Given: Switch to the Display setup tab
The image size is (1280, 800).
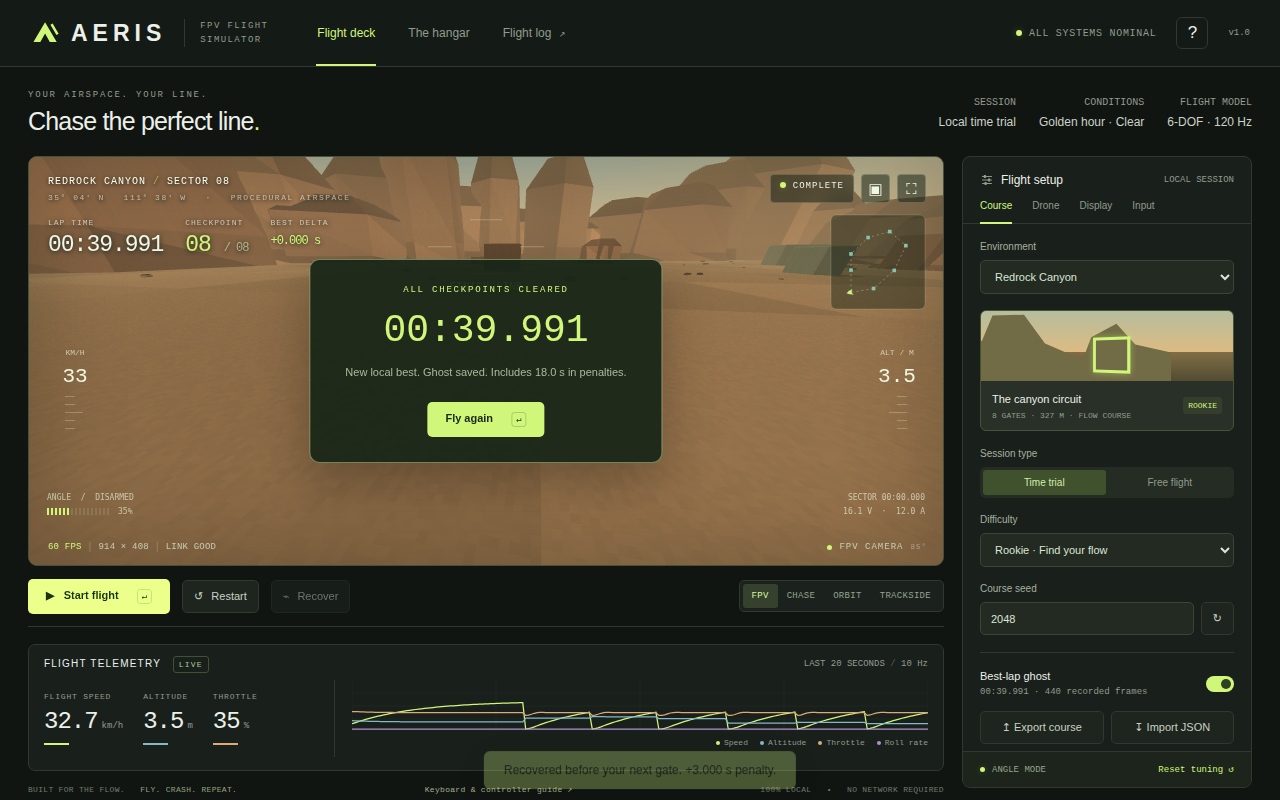Looking at the screenshot, I should tap(1096, 206).
